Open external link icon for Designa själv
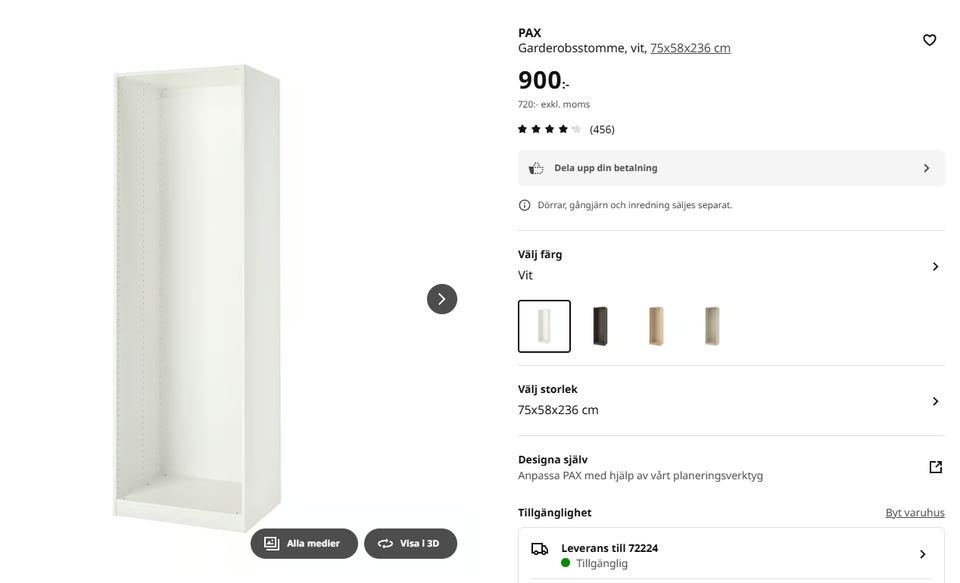960x583 pixels. click(x=935, y=467)
